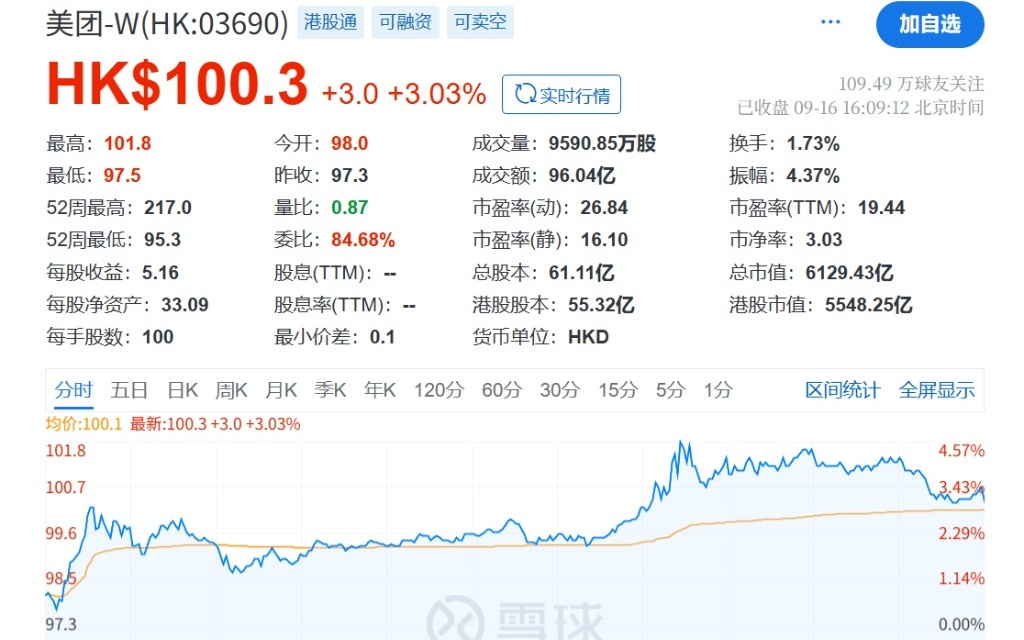
Task: Open 全屏显示 fullscreen chart link
Action: pyautogui.click(x=936, y=390)
